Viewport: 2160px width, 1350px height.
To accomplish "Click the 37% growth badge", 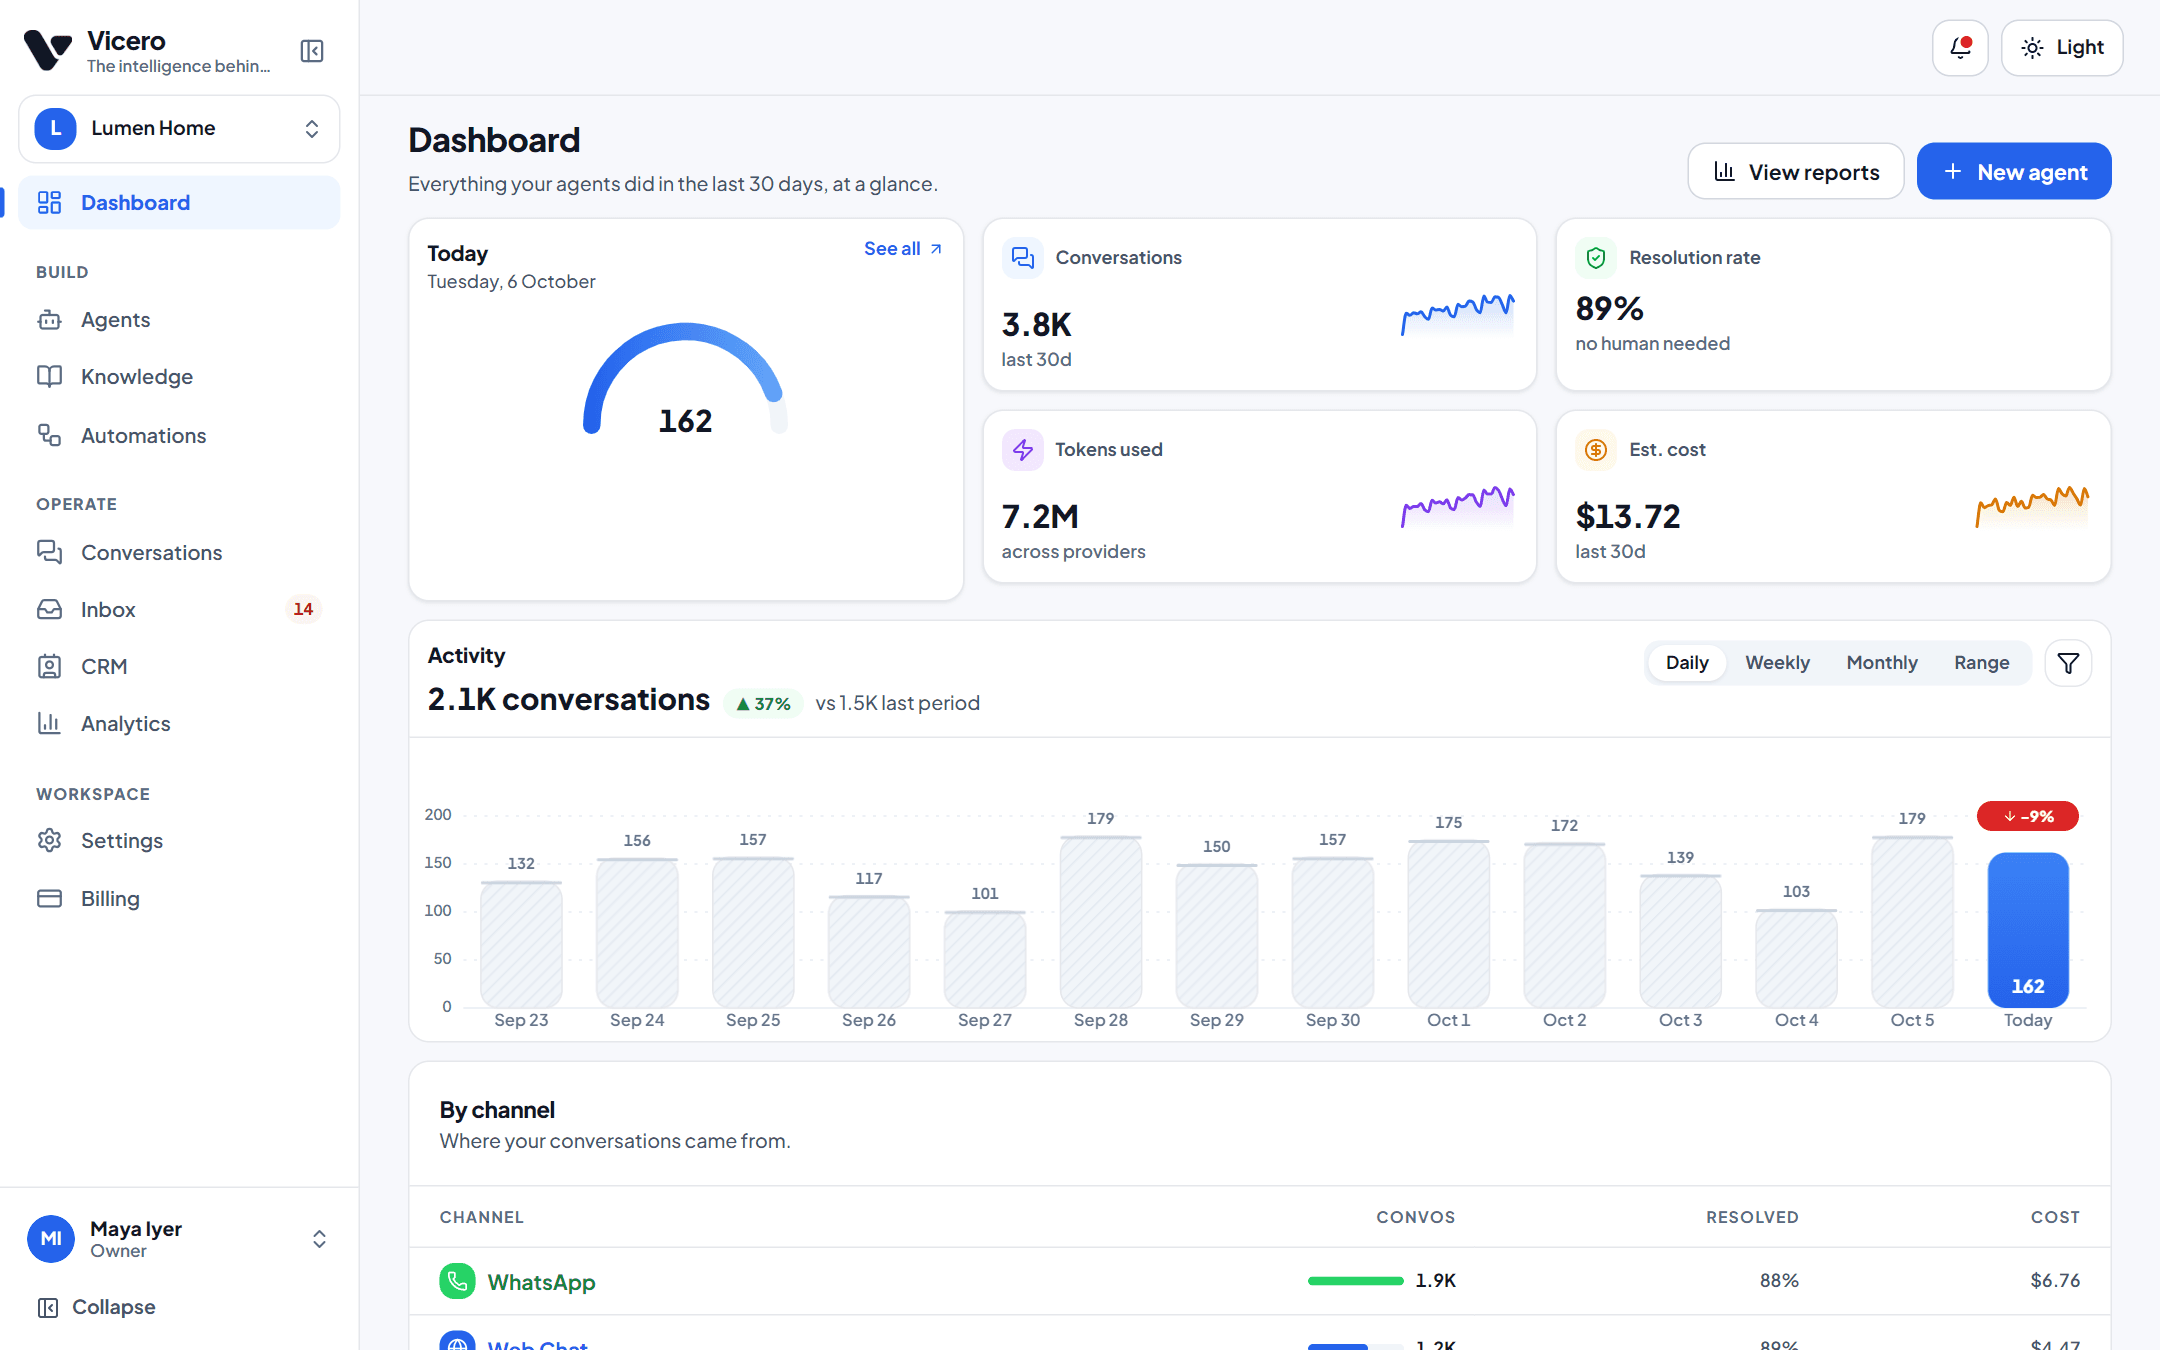I will coord(763,704).
